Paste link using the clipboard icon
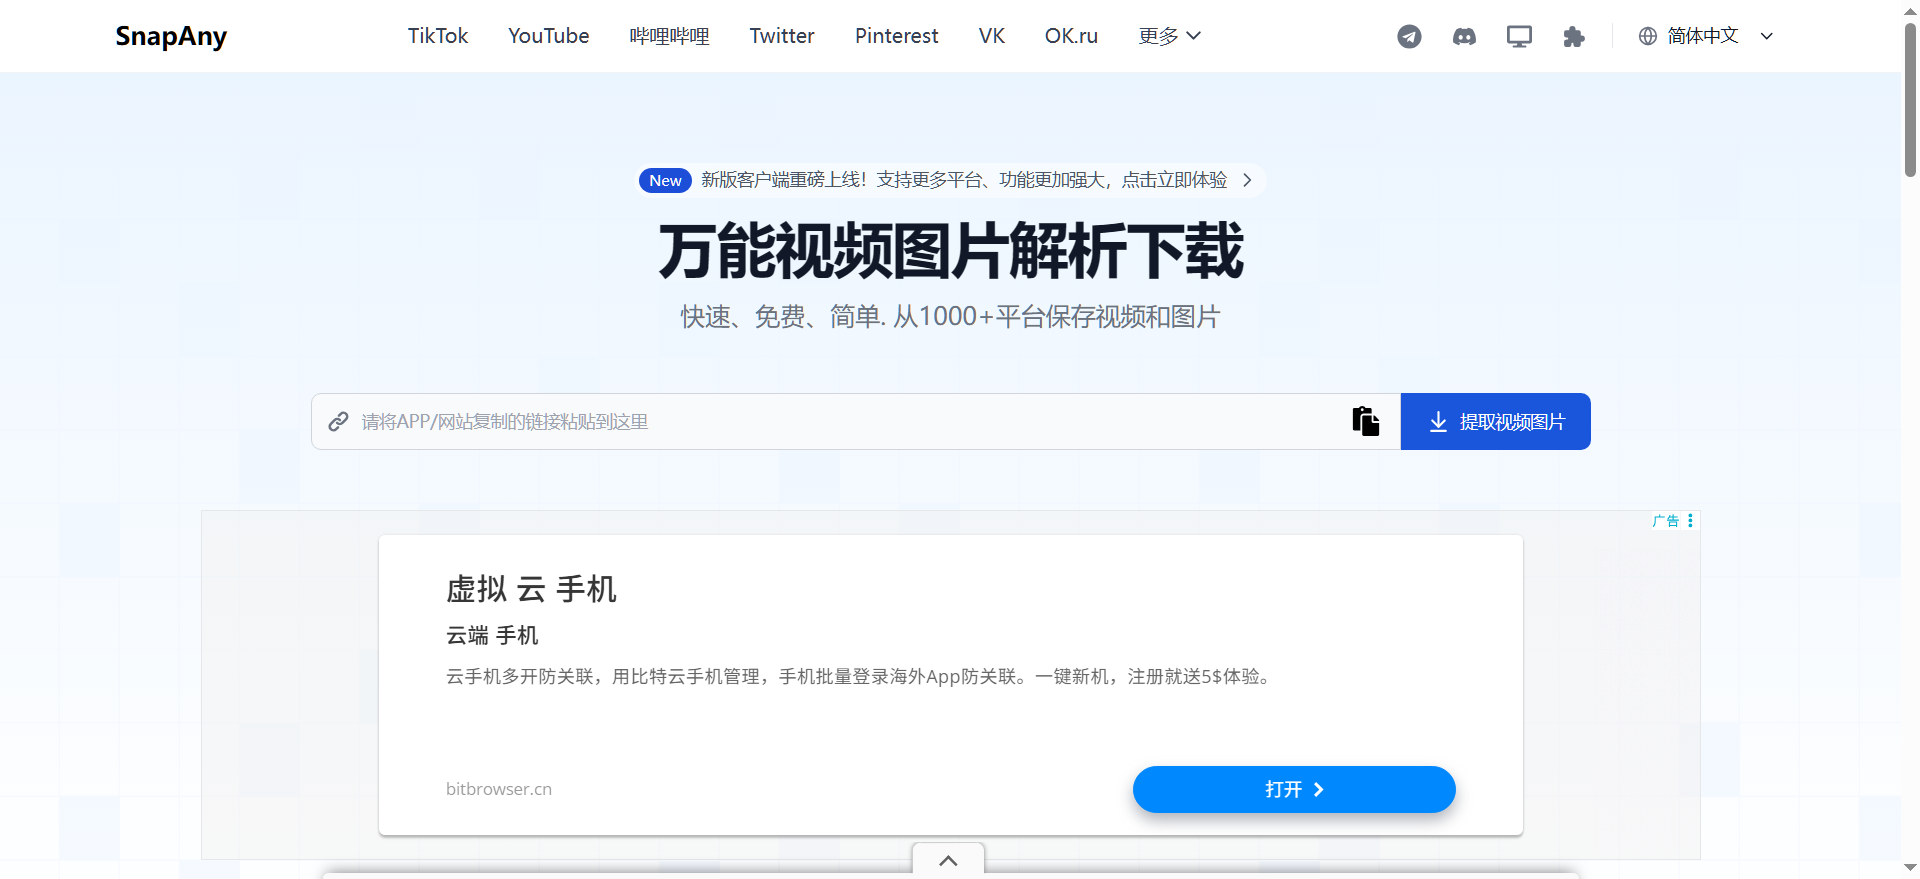1920x879 pixels. click(1365, 421)
